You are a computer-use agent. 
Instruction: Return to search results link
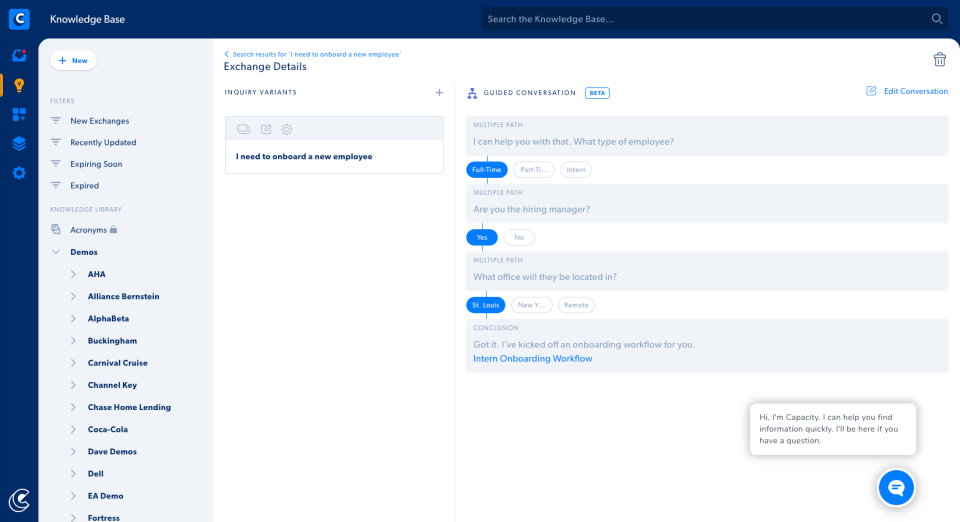(317, 54)
